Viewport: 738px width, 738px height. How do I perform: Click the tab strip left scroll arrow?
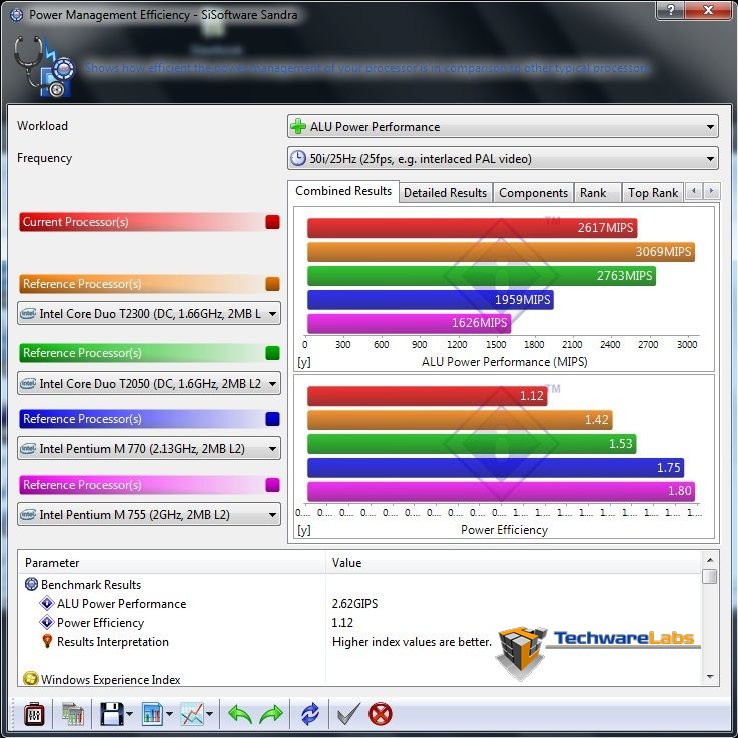click(694, 191)
